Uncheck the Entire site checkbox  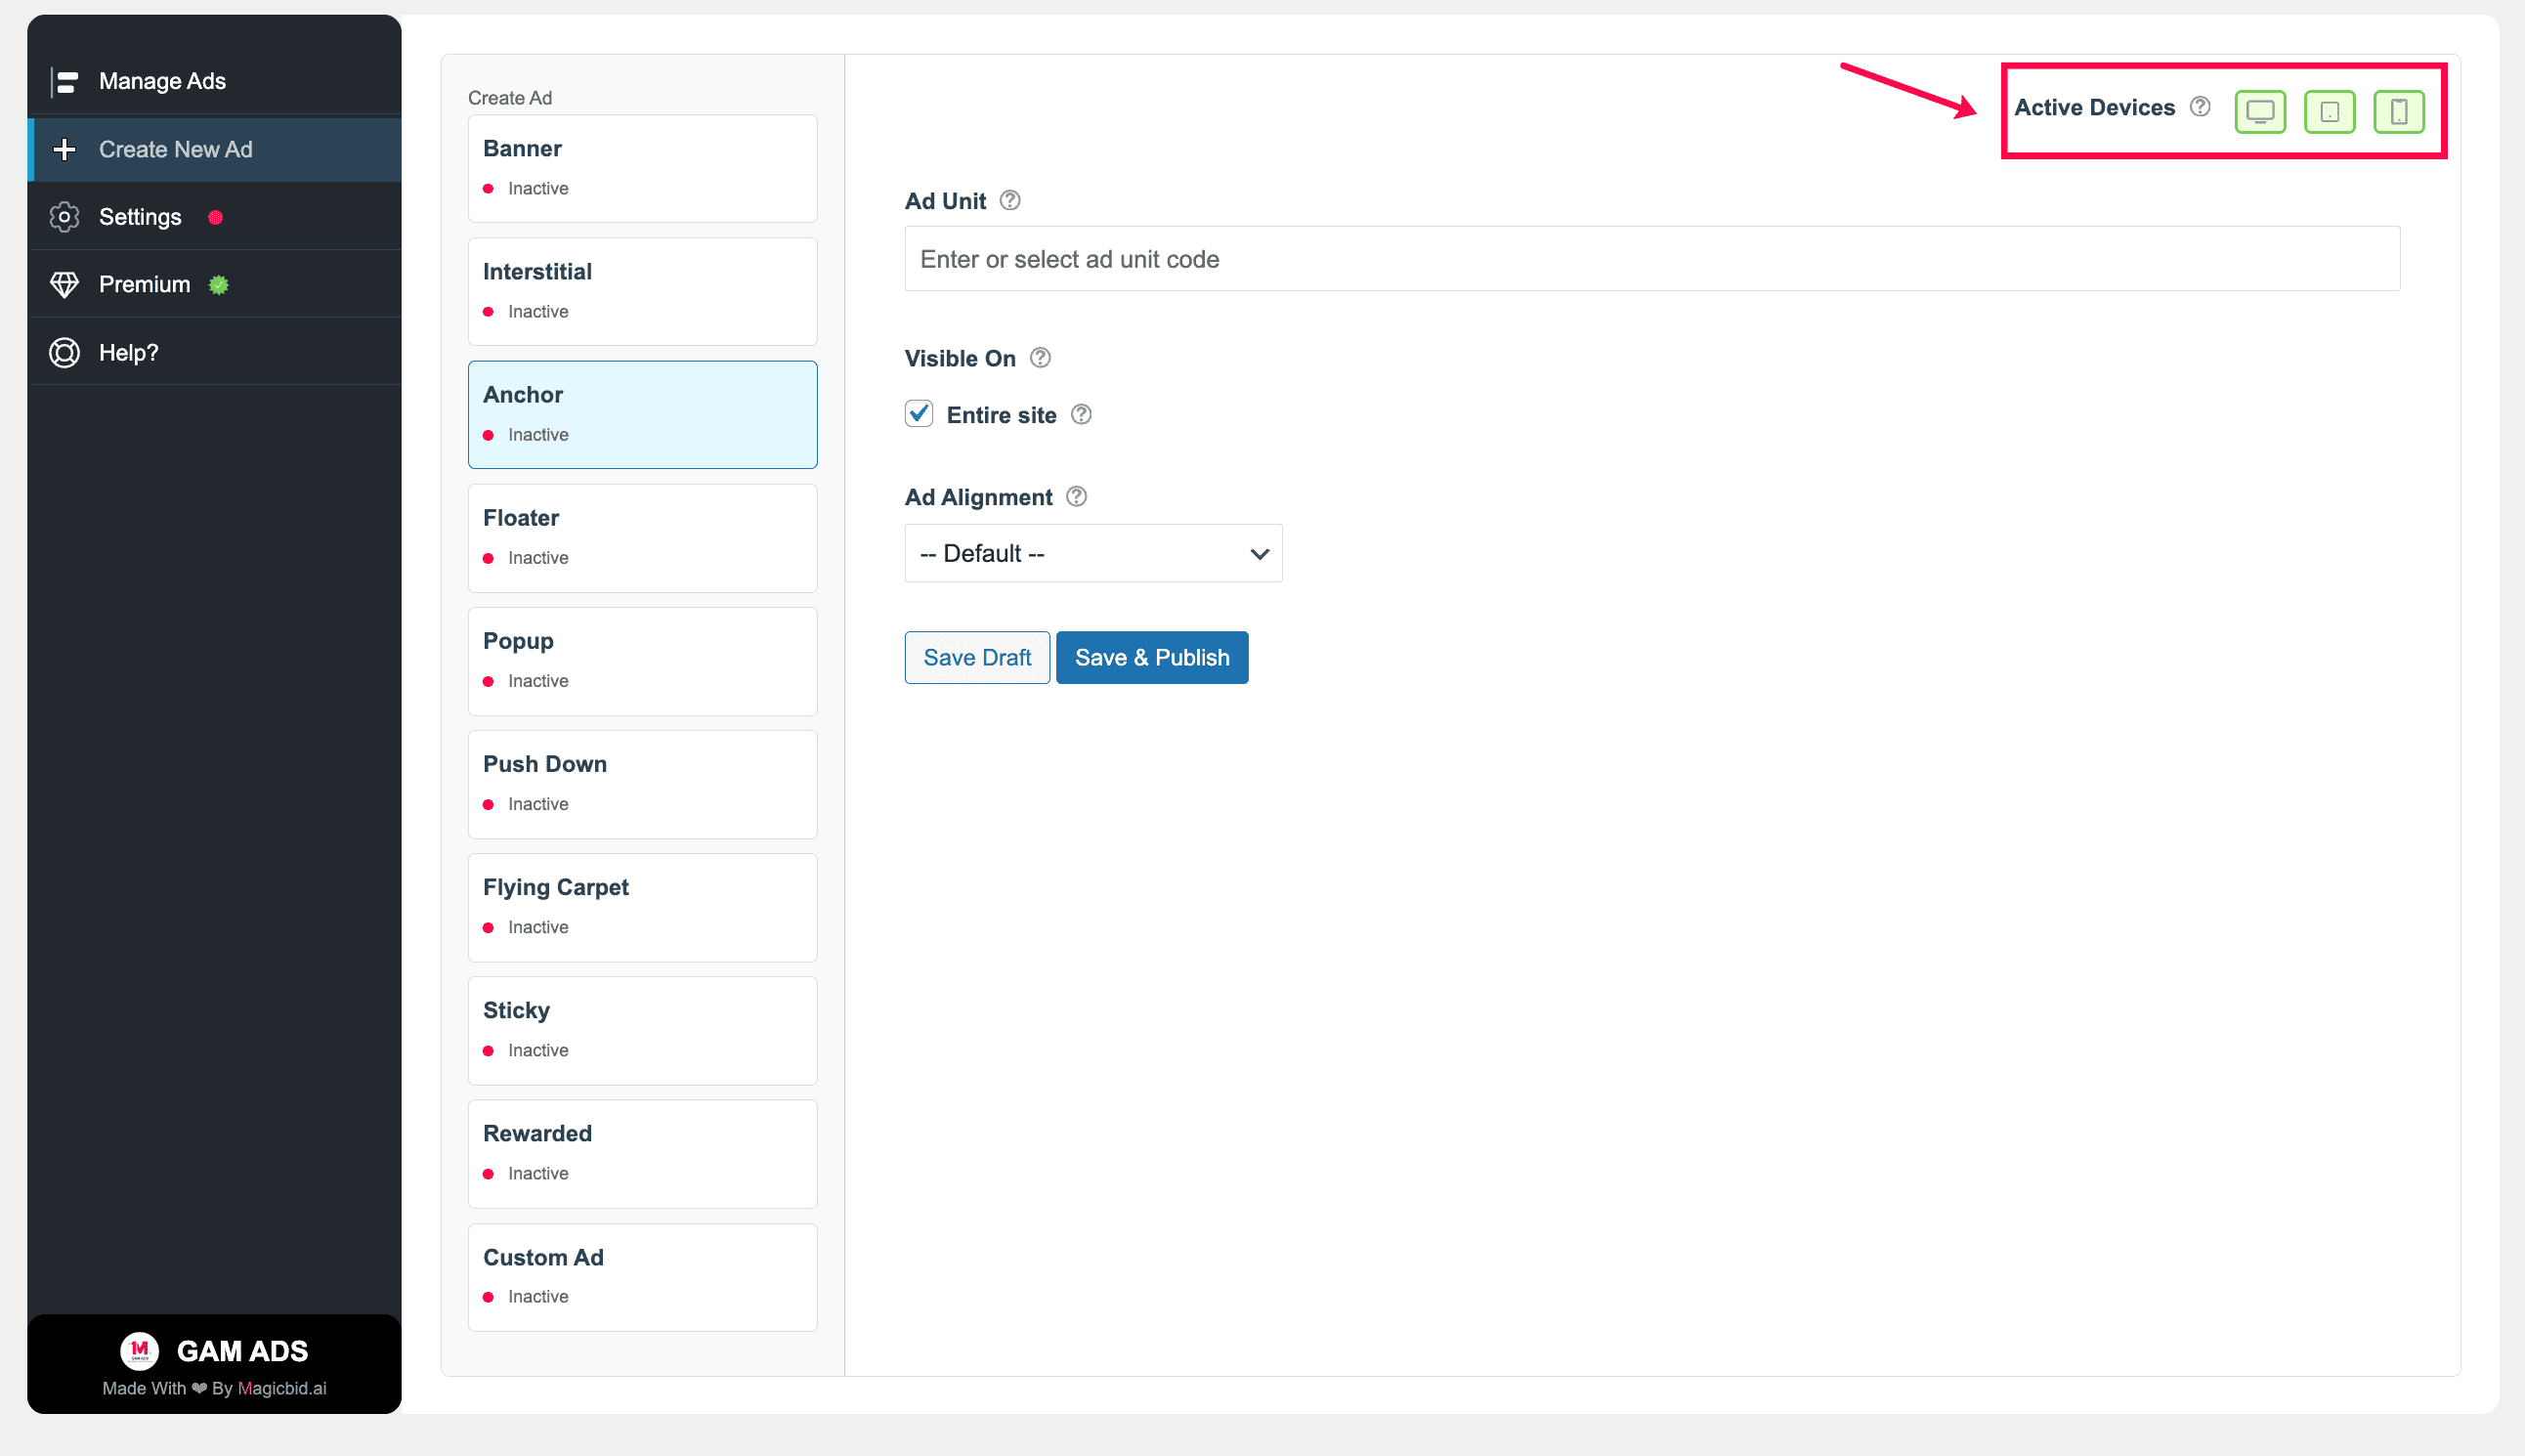919,413
